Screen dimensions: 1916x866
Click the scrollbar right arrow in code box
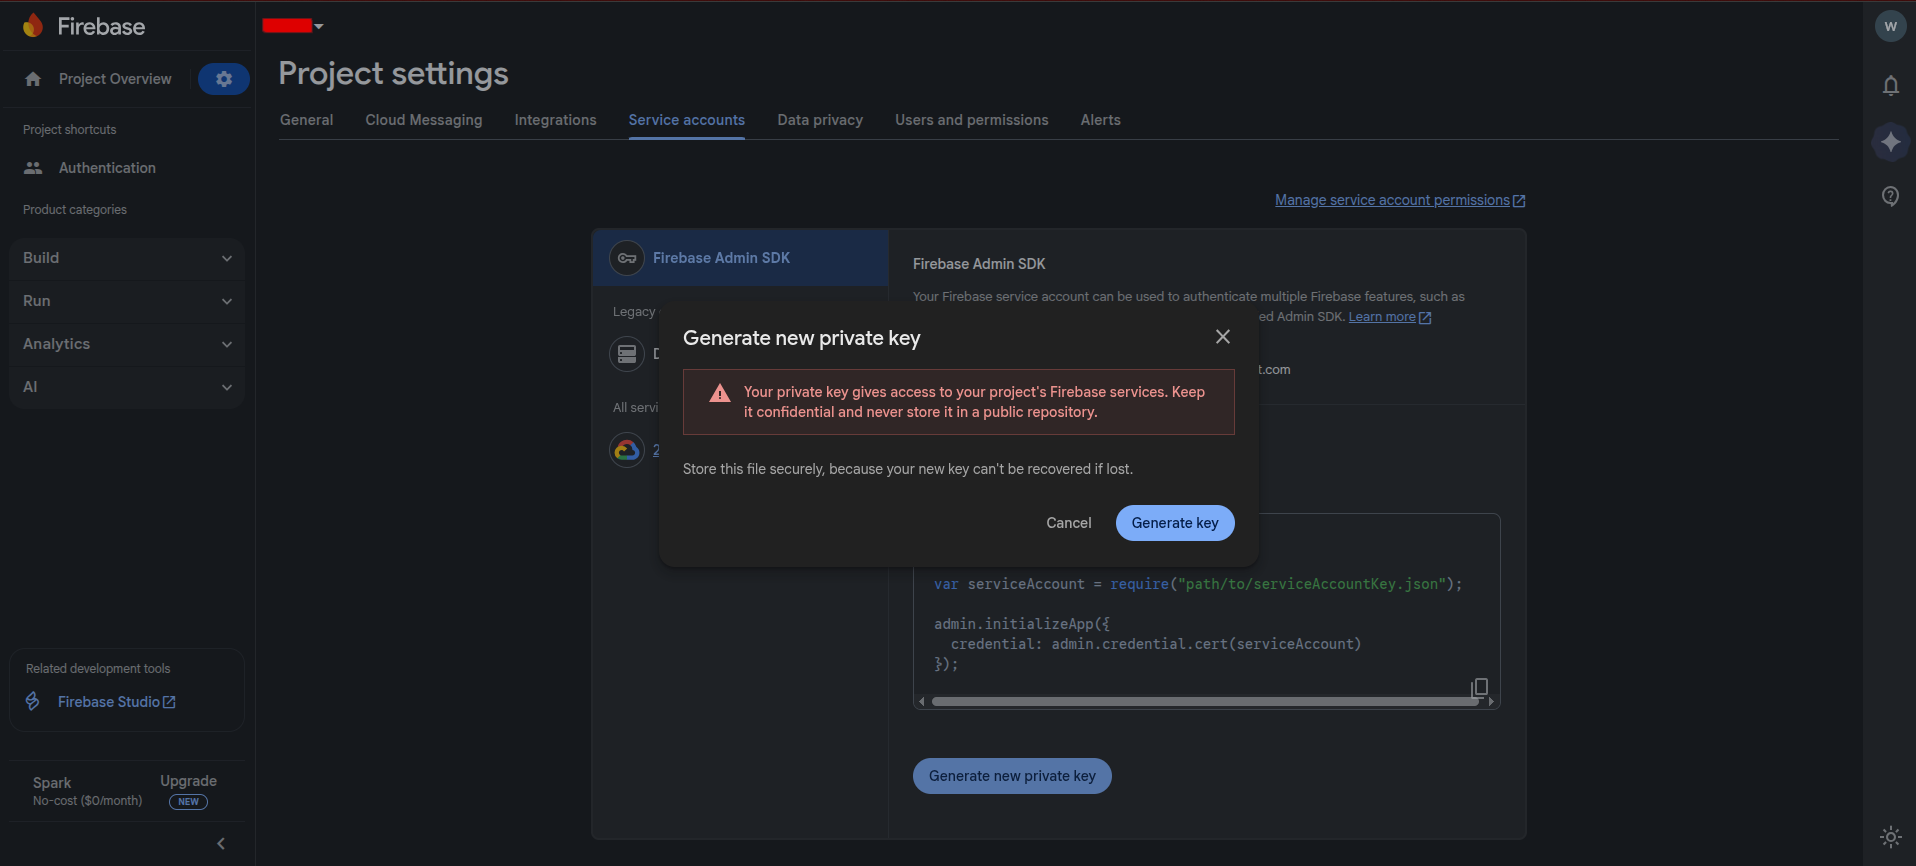tap(1491, 702)
